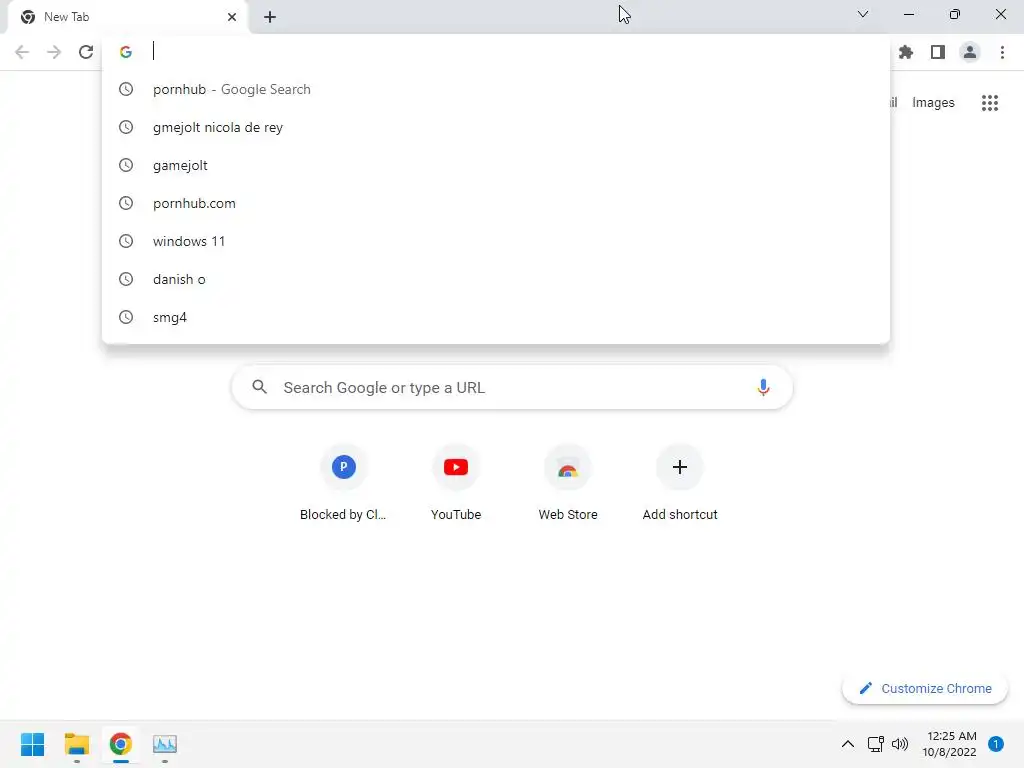The height and width of the screenshot is (768, 1024).
Task: Minimize the Chrome window
Action: coord(909,14)
